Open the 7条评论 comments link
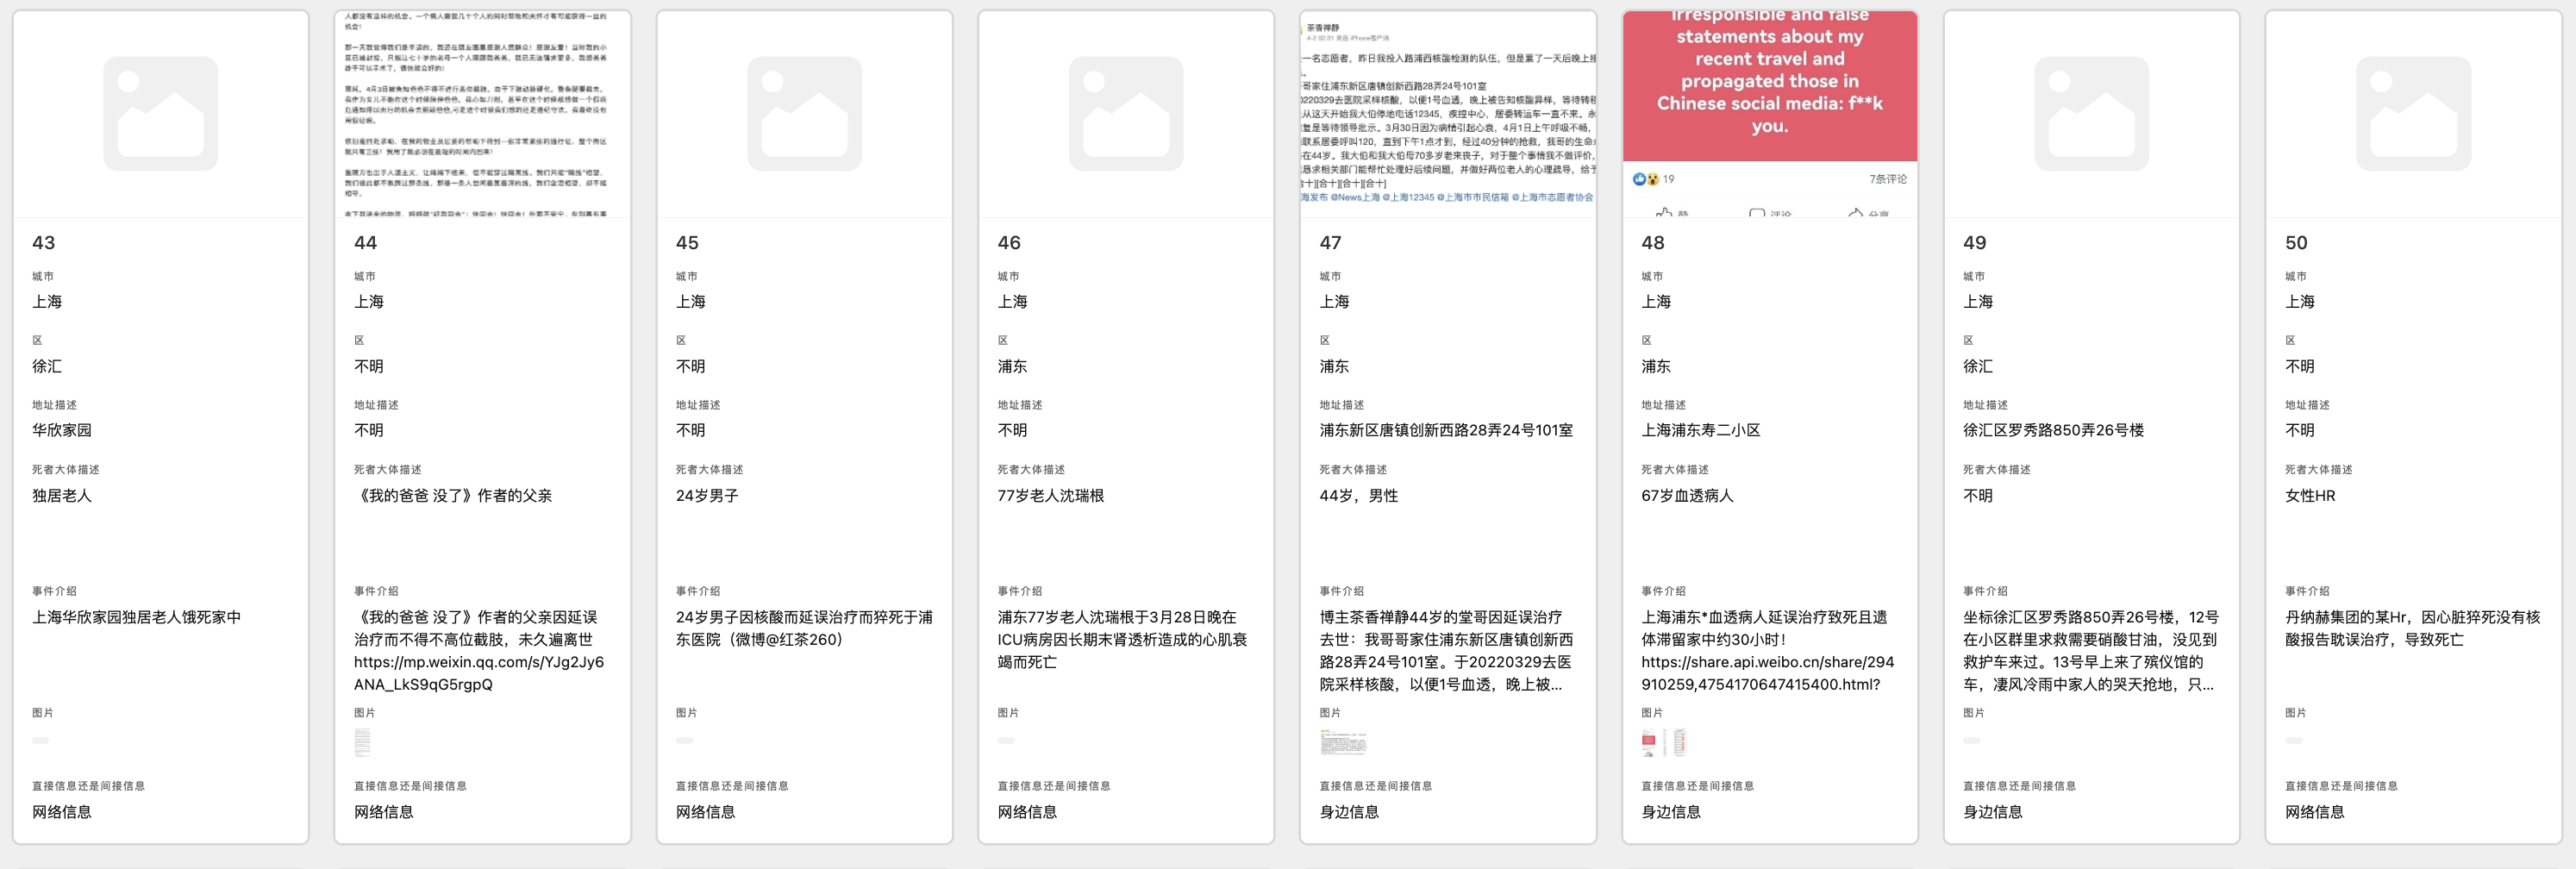This screenshot has height=869, width=2576. (1889, 180)
